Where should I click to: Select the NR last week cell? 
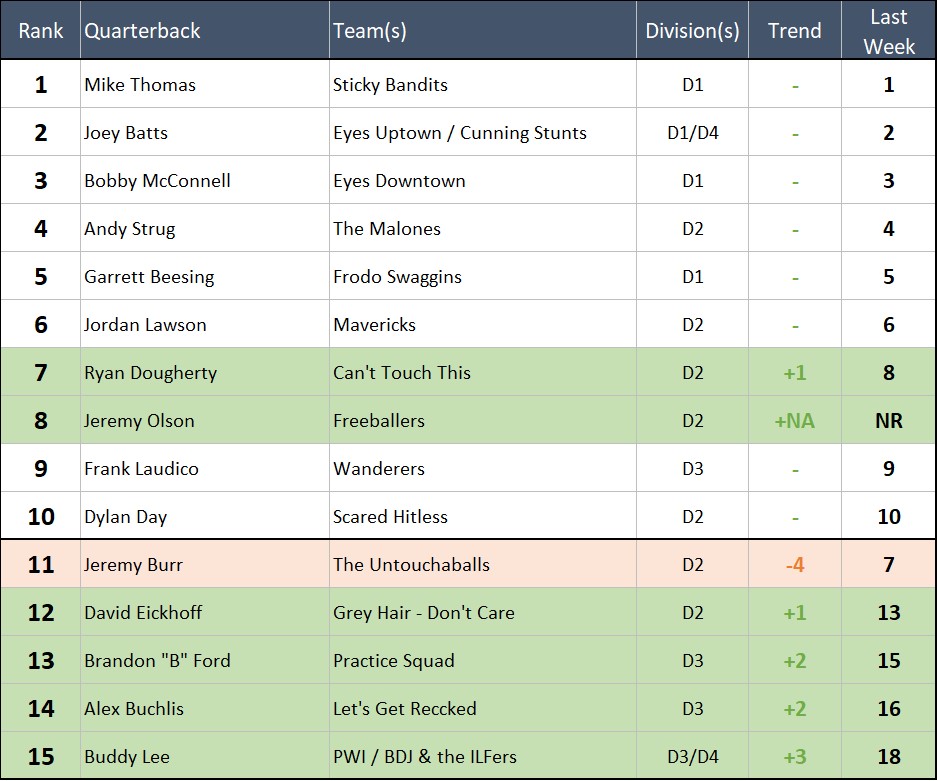888,421
